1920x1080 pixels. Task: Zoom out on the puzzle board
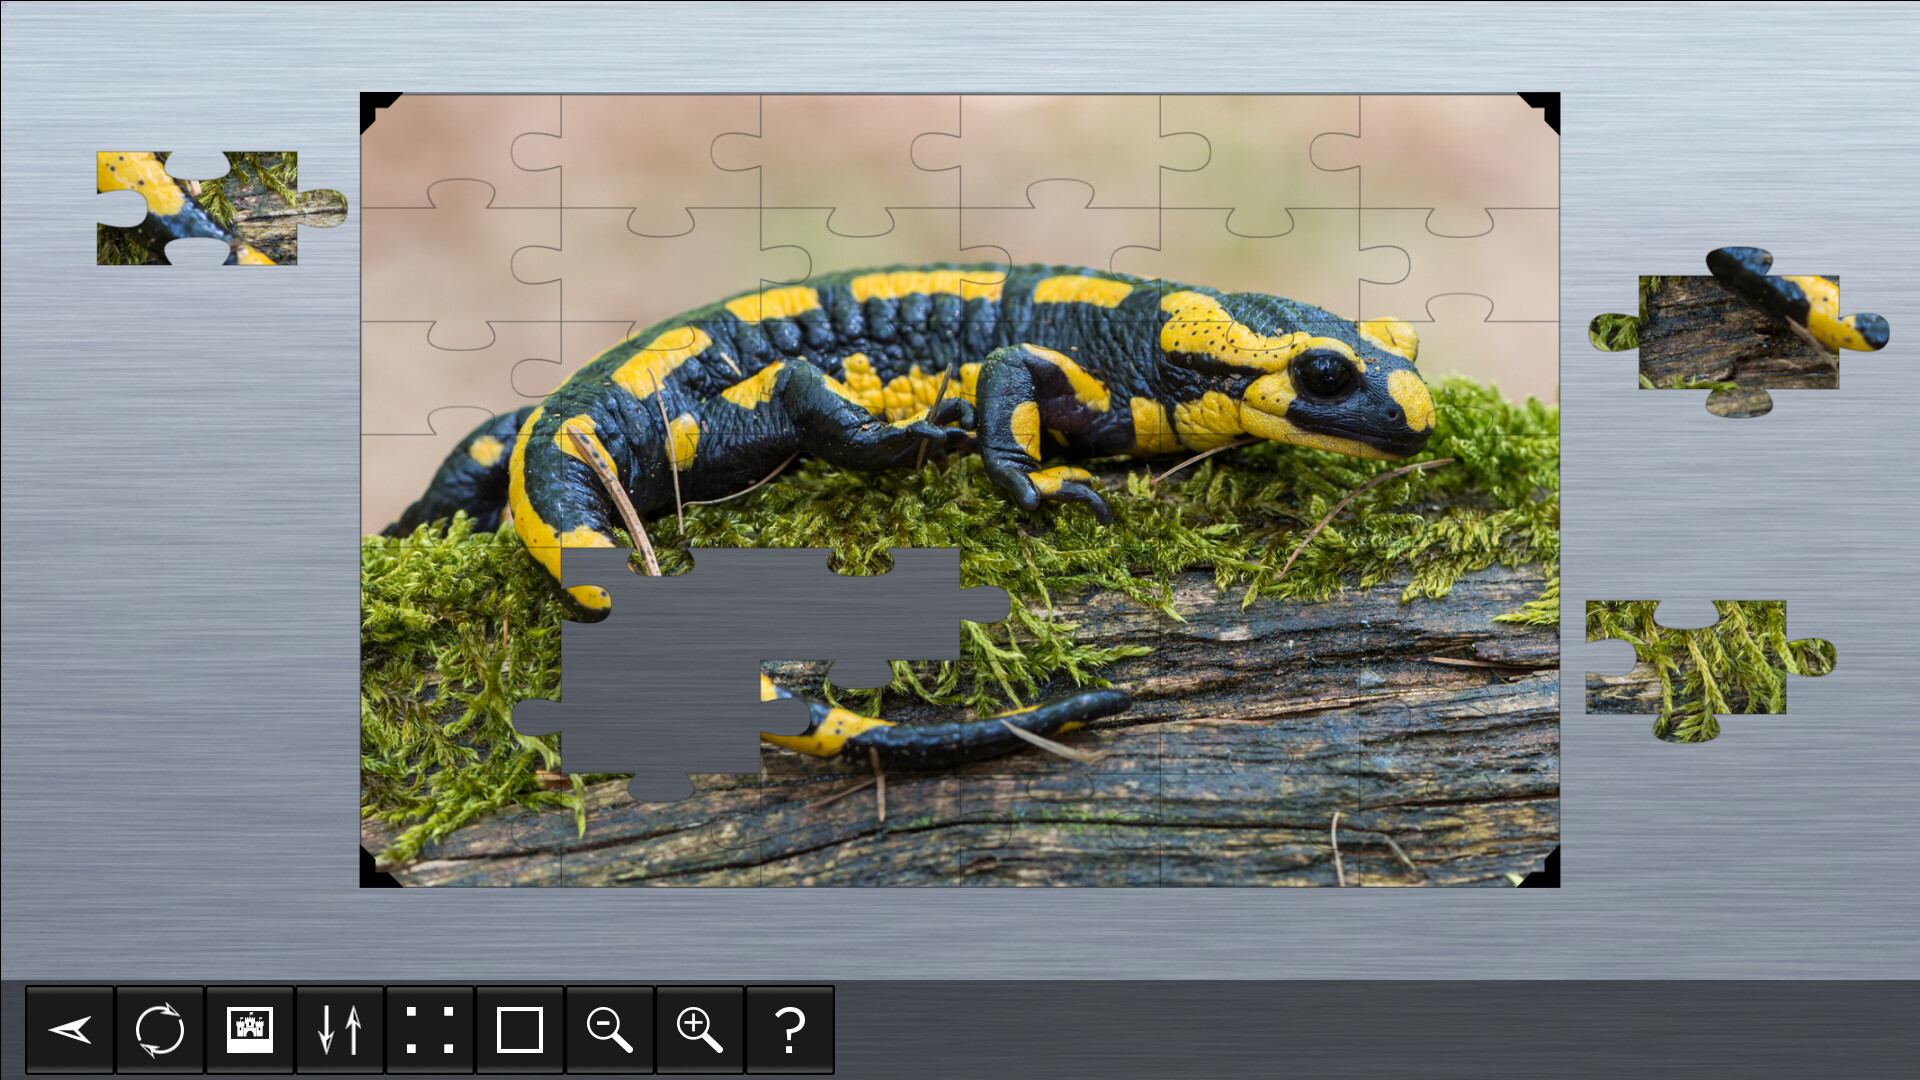pos(610,1030)
